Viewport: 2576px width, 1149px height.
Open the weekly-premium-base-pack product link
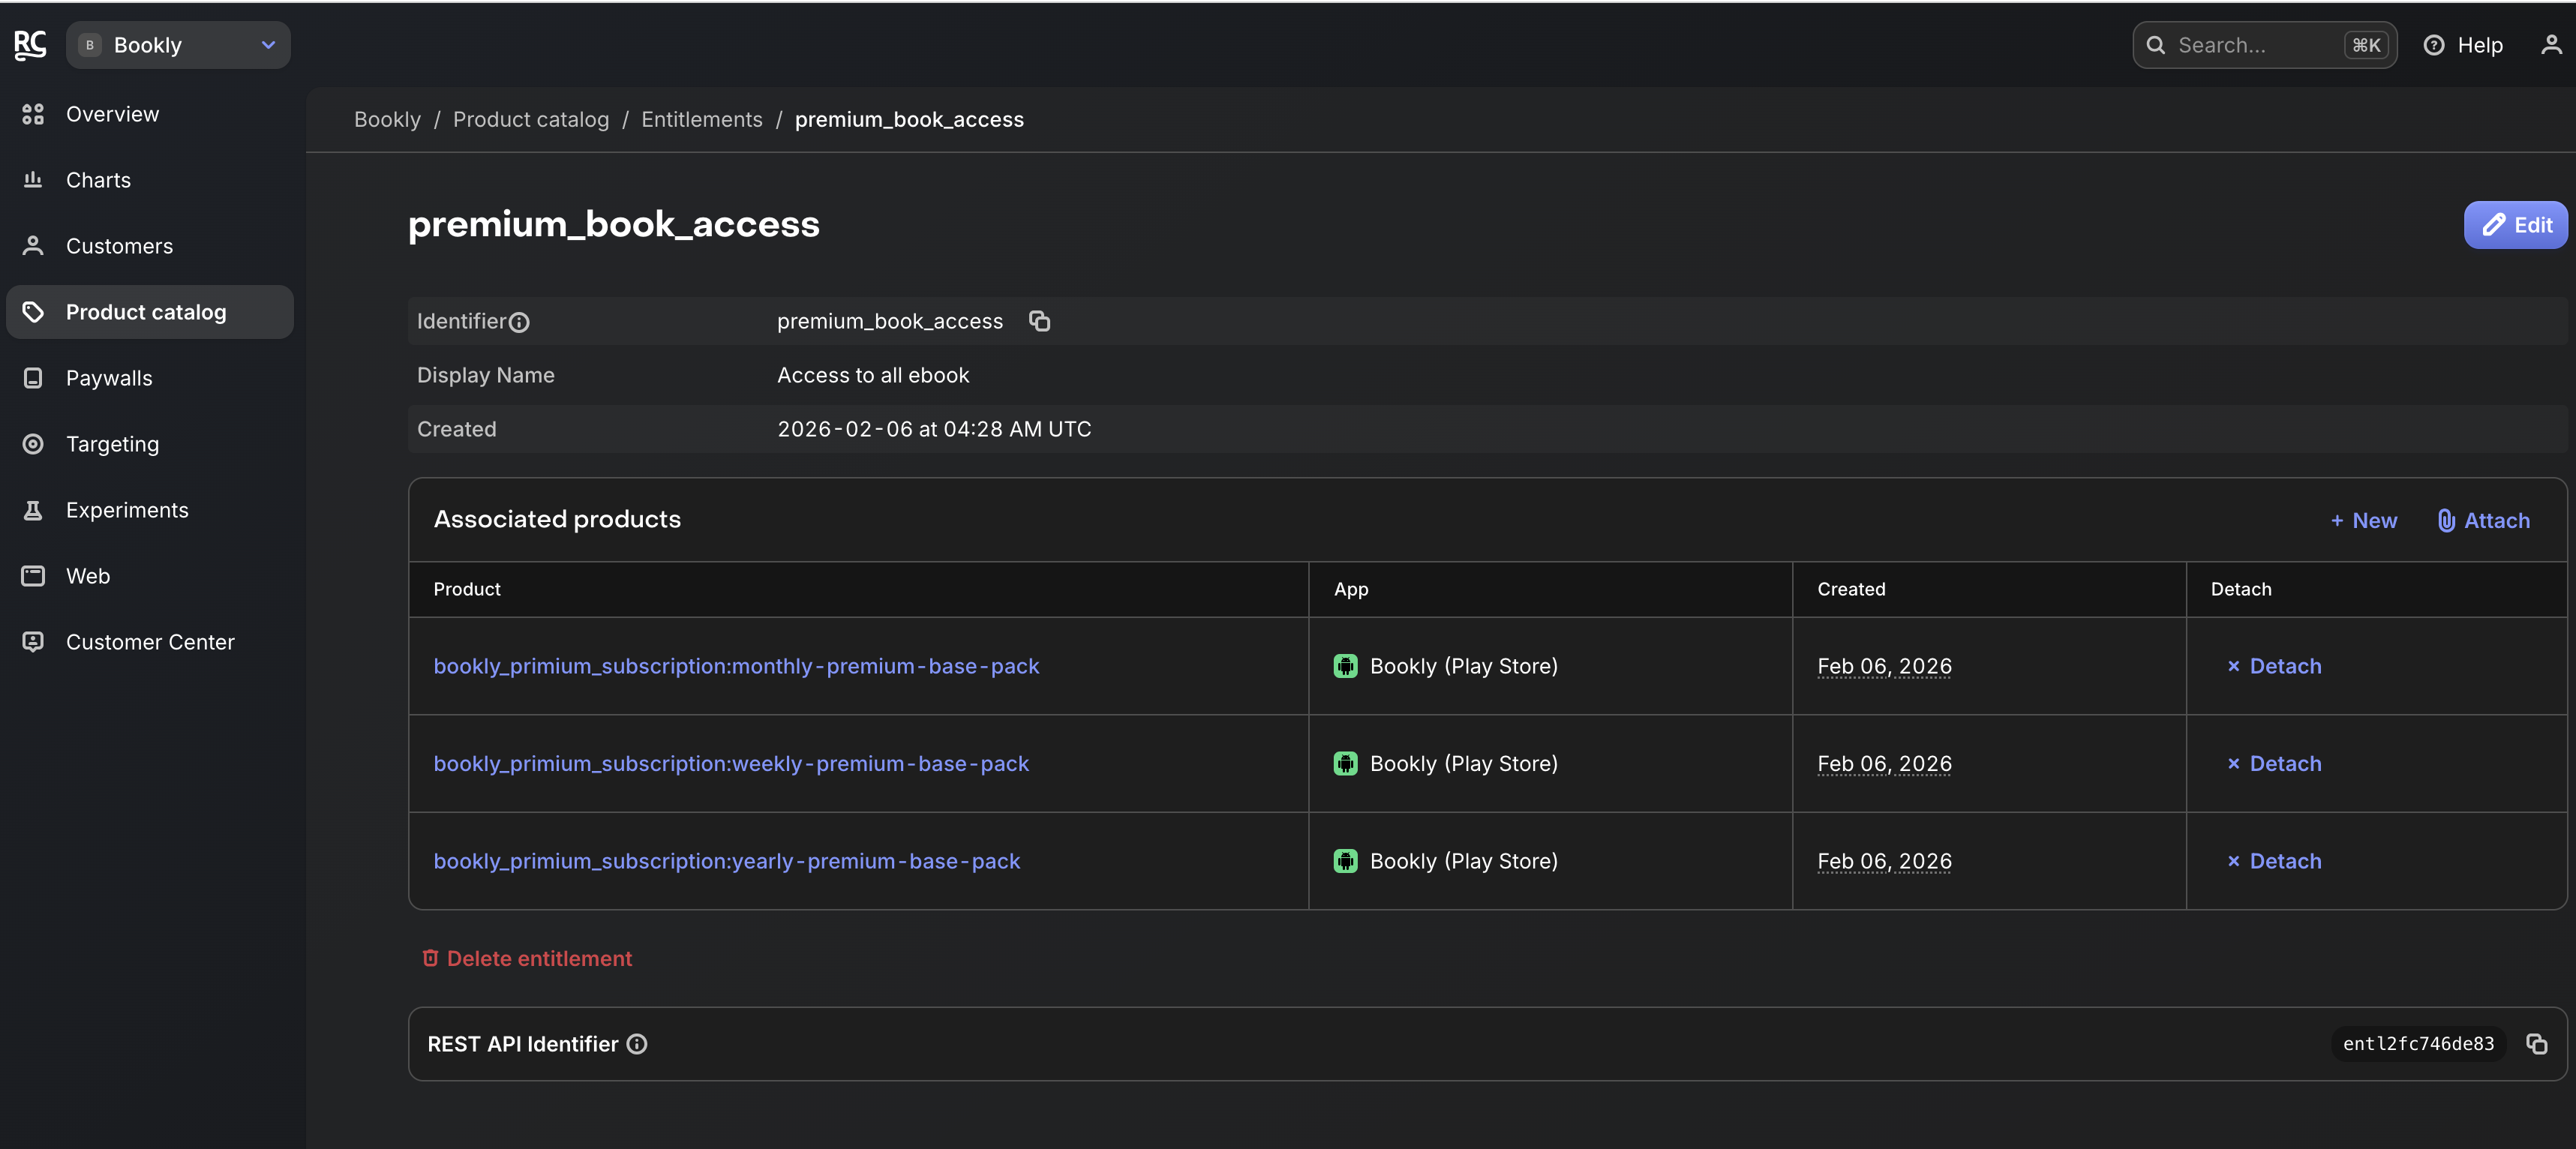pos(731,763)
